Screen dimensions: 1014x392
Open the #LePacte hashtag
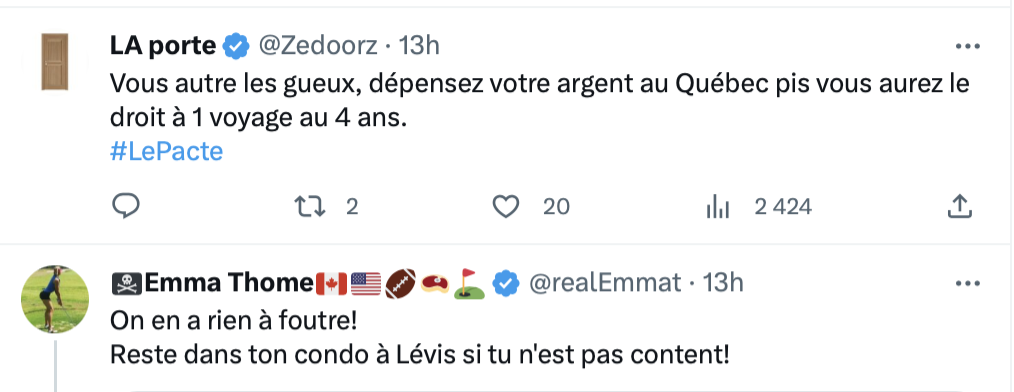[x=166, y=151]
